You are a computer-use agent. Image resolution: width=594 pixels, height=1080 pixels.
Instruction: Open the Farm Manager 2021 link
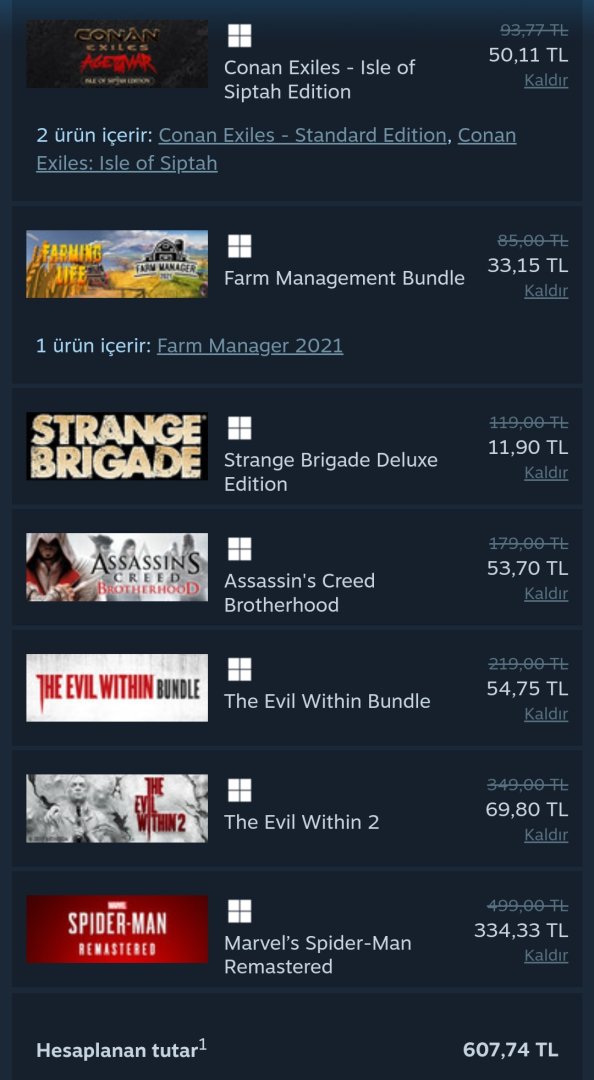pos(250,346)
